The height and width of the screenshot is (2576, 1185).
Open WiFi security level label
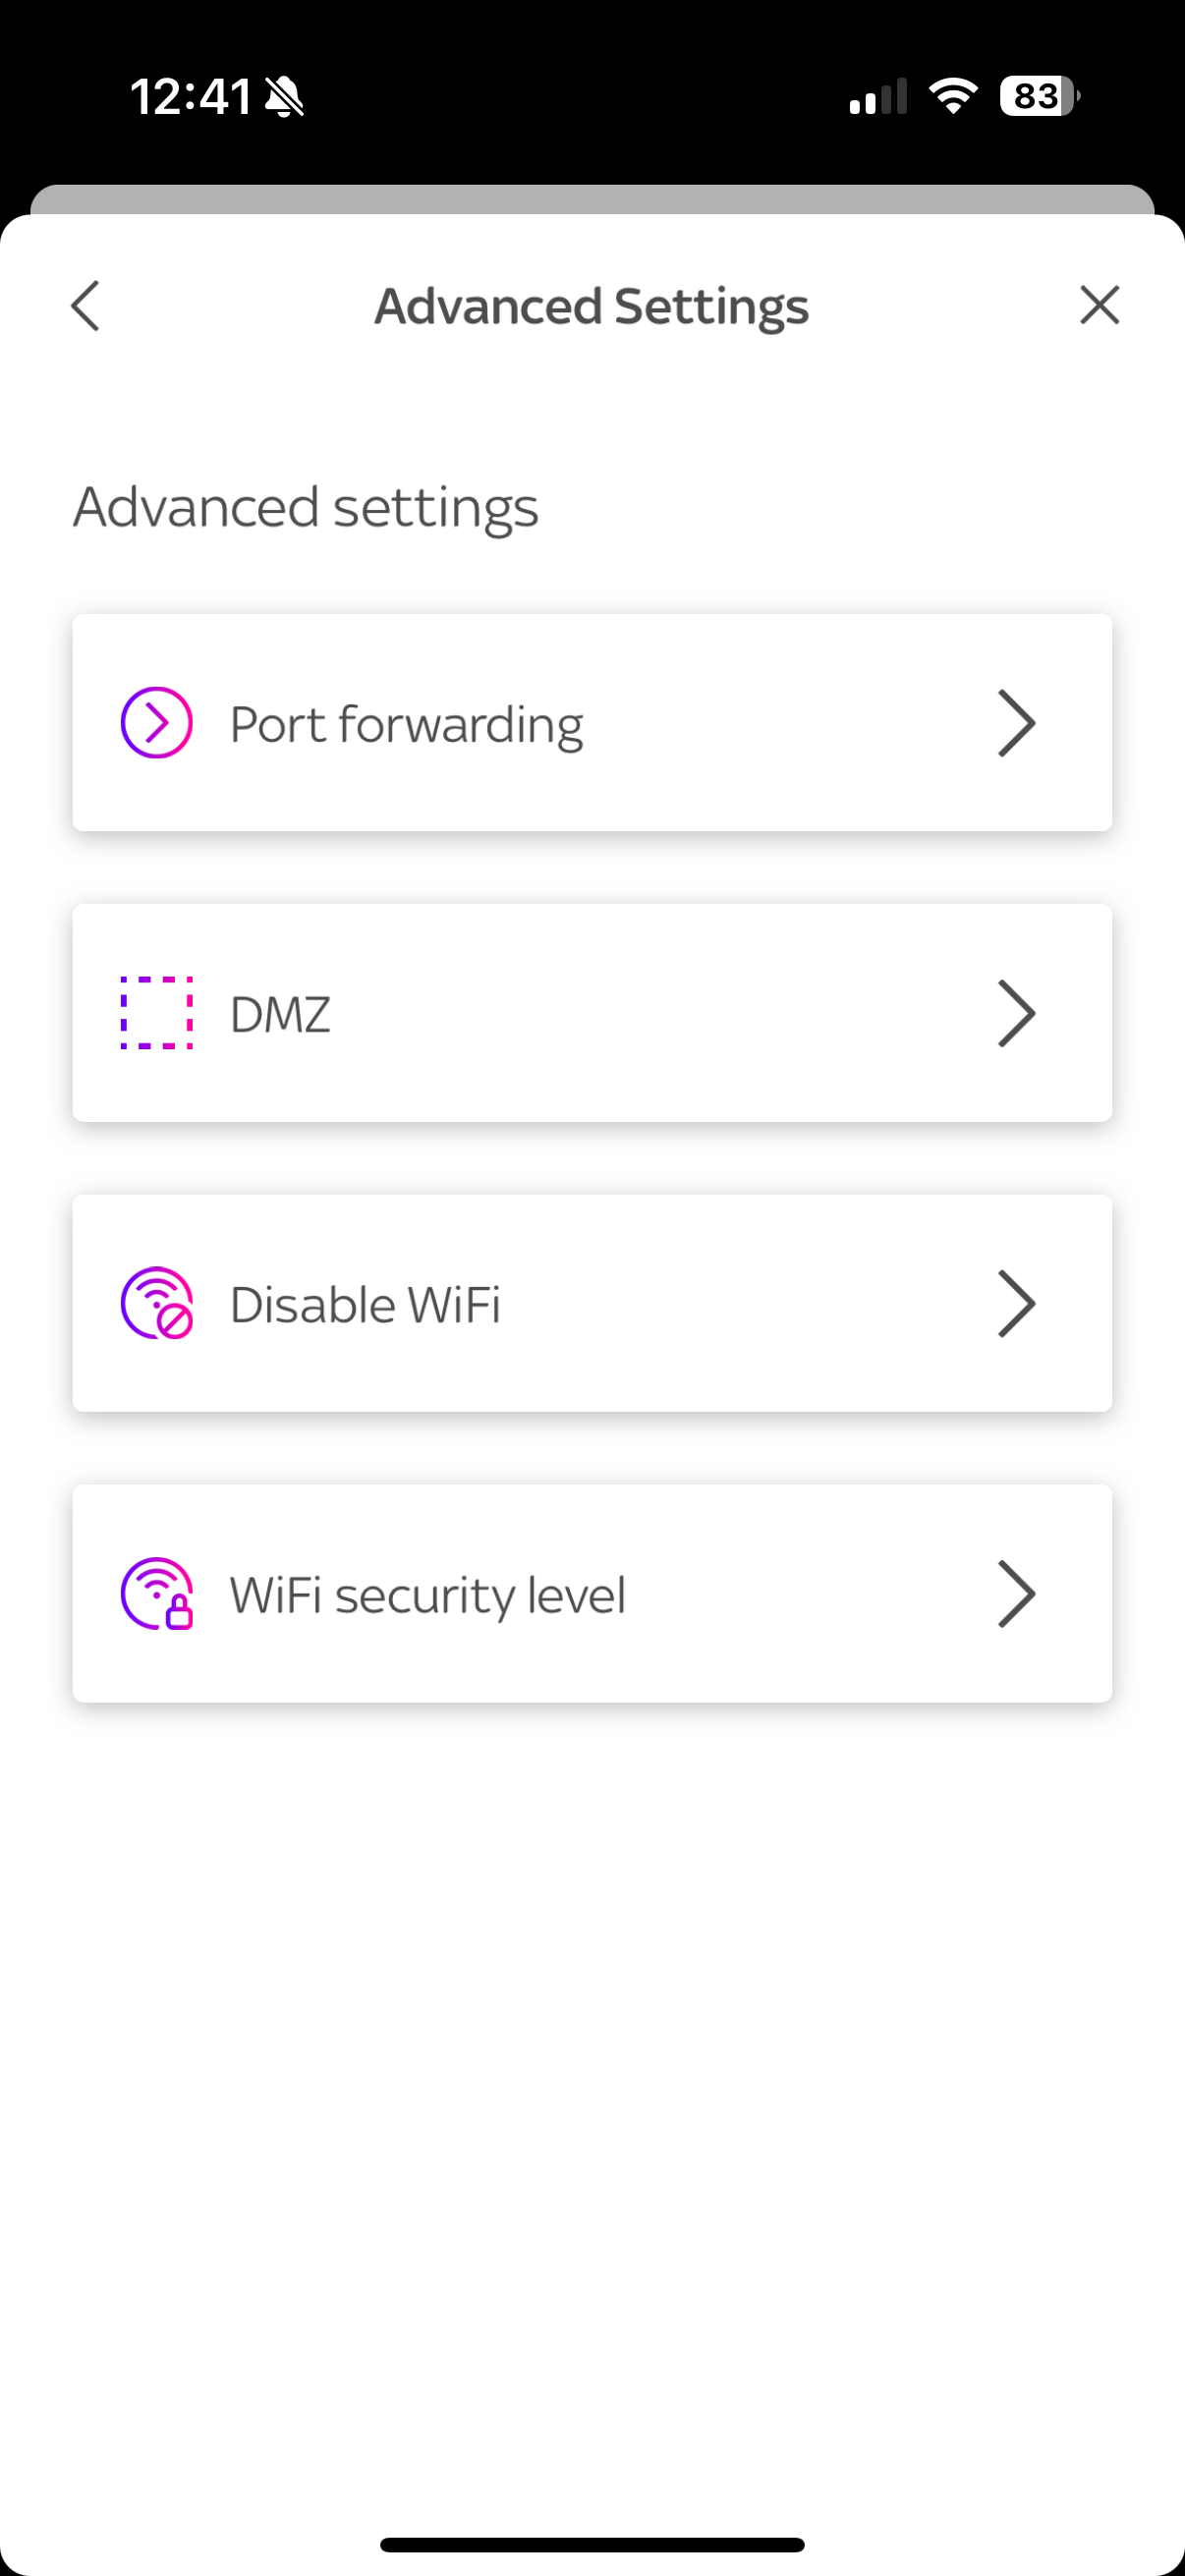428,1594
